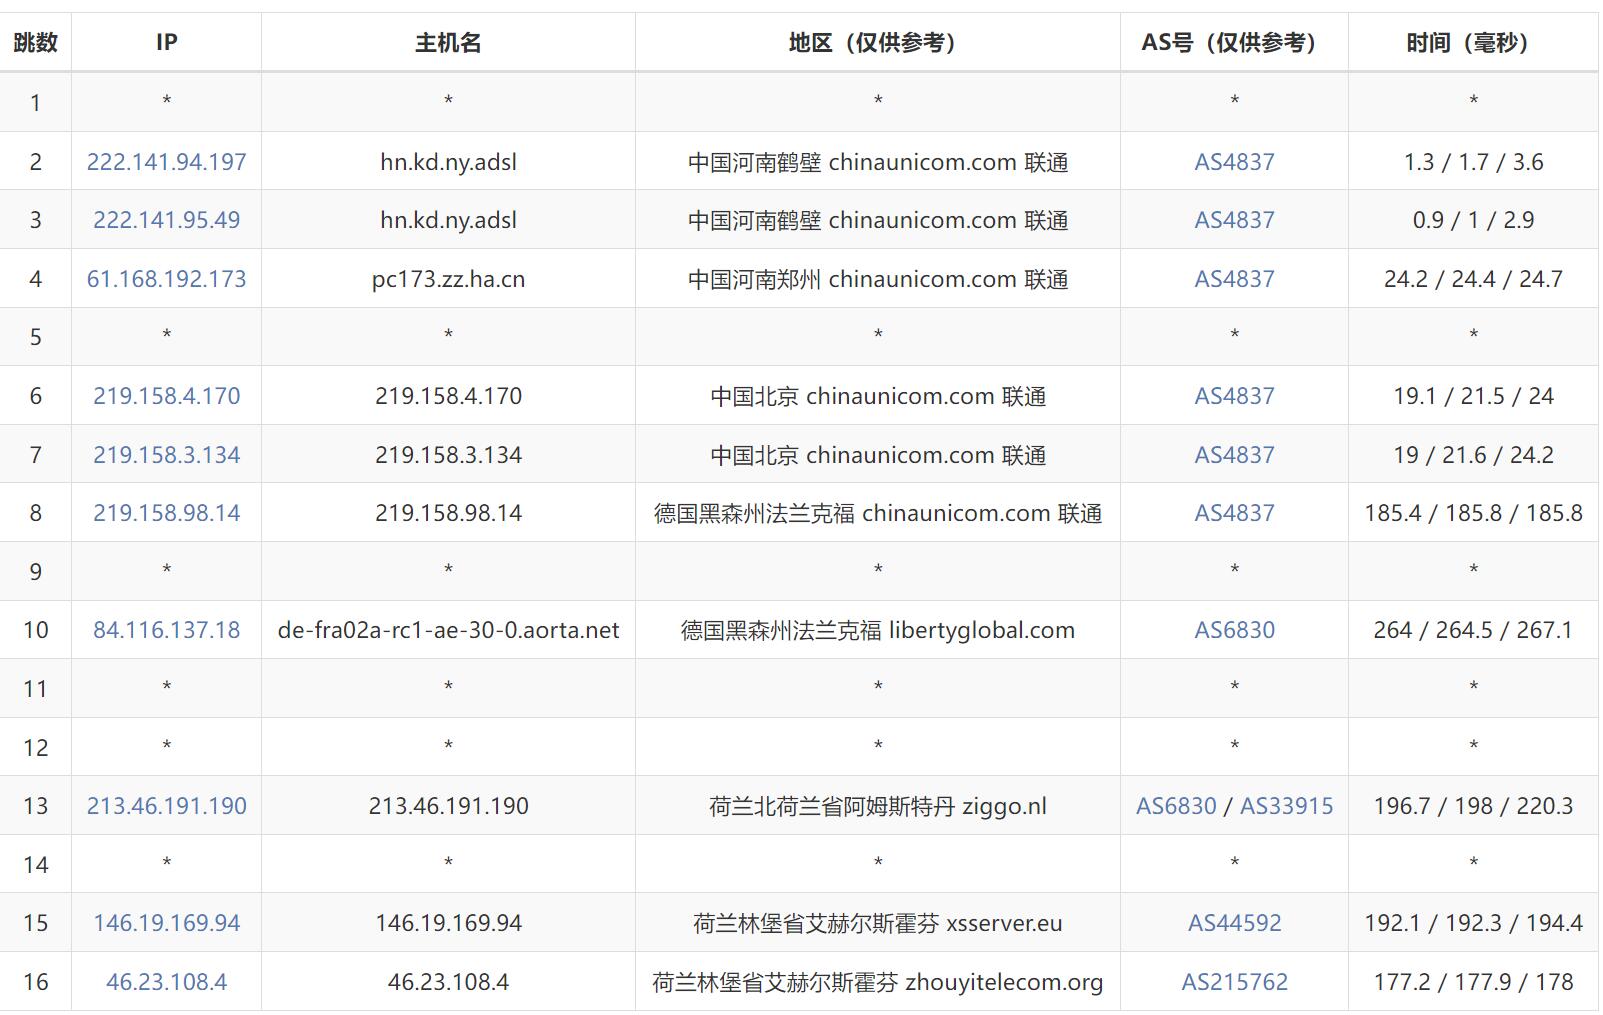This screenshot has height=1015, width=1603.
Task: Click time value 0.9 / 1 / 2.9
Action: click(x=1473, y=220)
